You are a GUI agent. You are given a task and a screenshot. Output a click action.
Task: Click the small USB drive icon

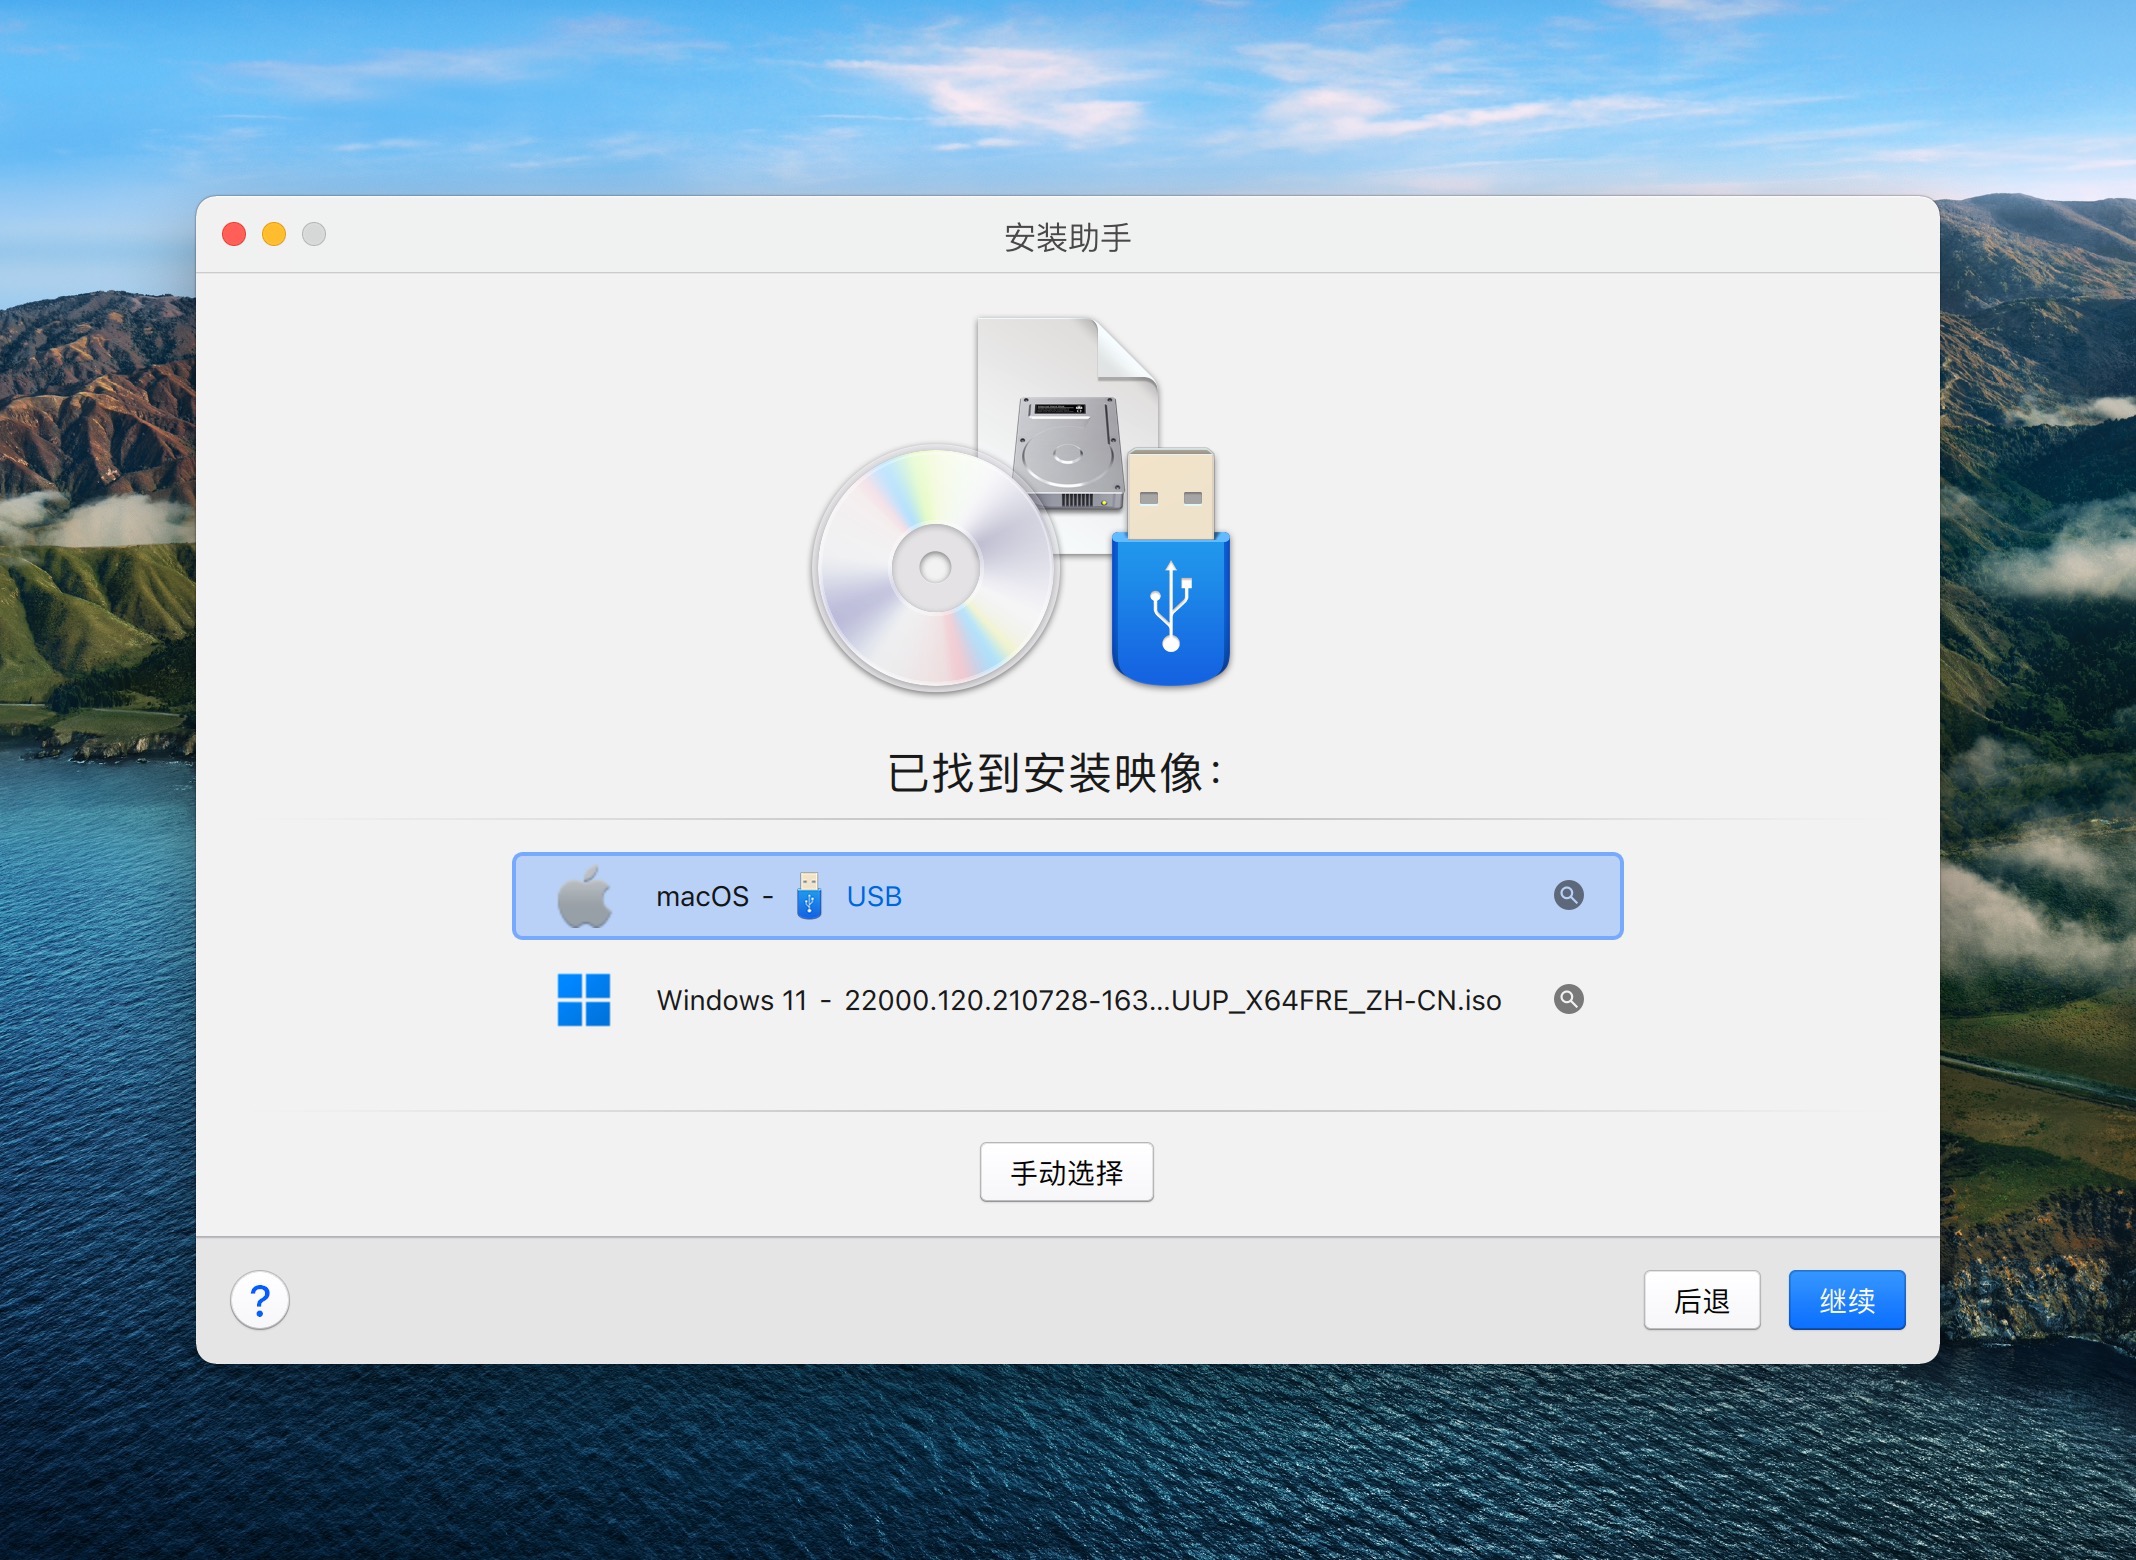[x=809, y=895]
